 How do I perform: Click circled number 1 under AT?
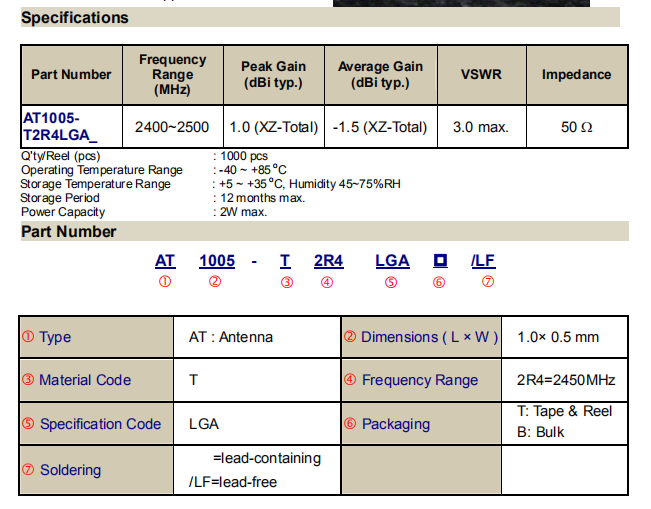click(165, 282)
